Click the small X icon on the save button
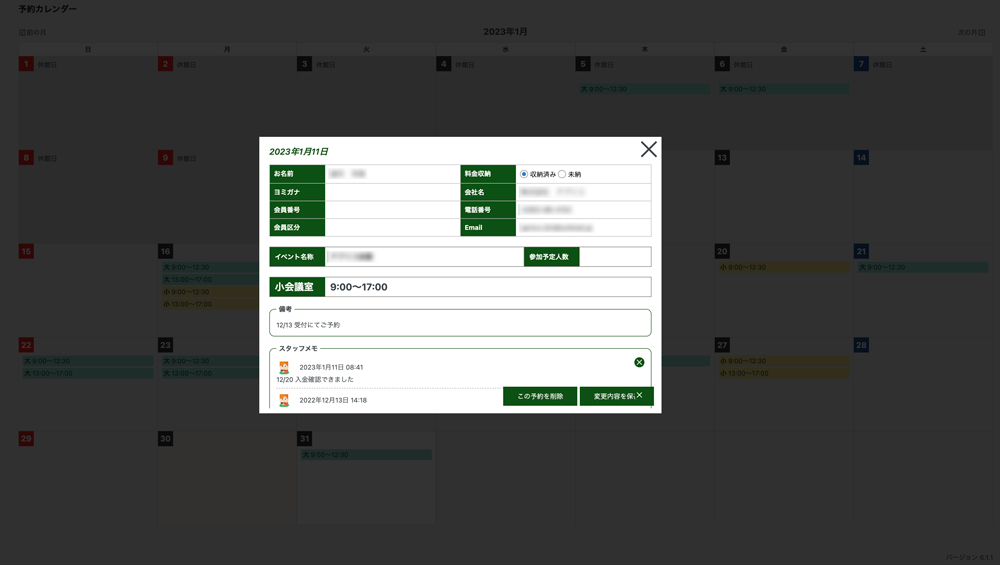This screenshot has height=565, width=1000. point(640,396)
